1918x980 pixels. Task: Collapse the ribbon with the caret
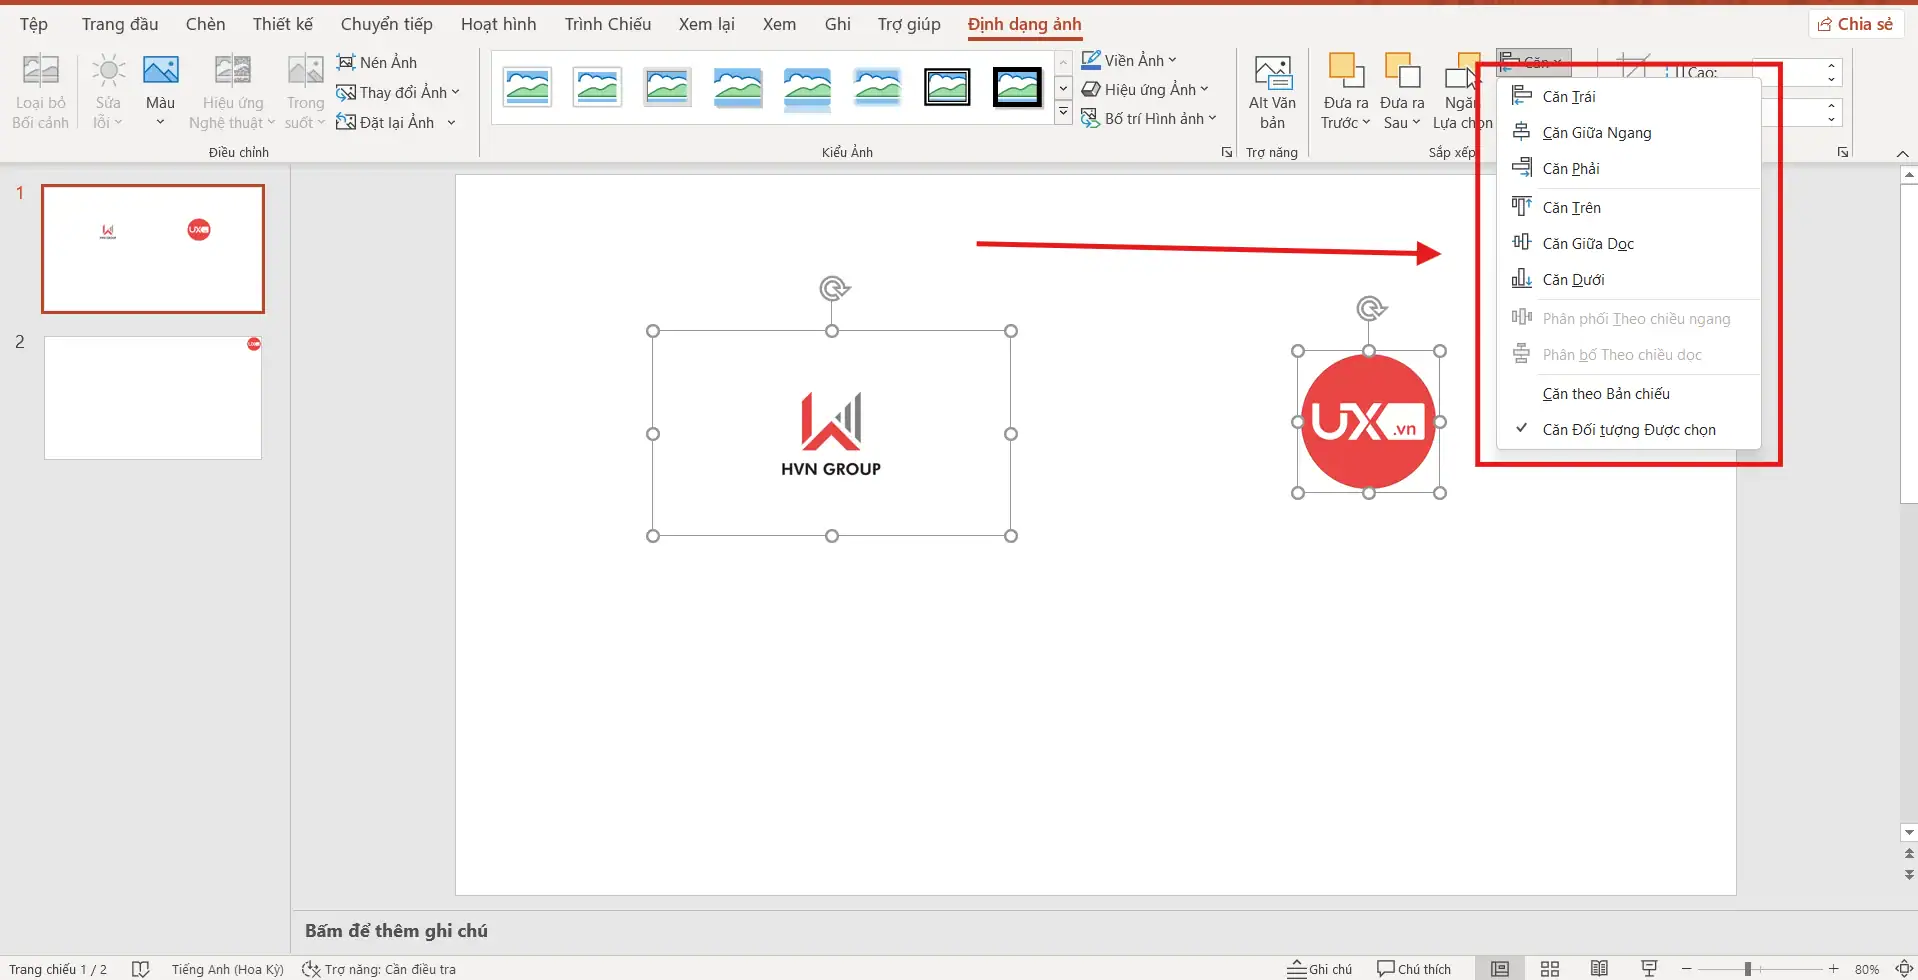(1902, 153)
